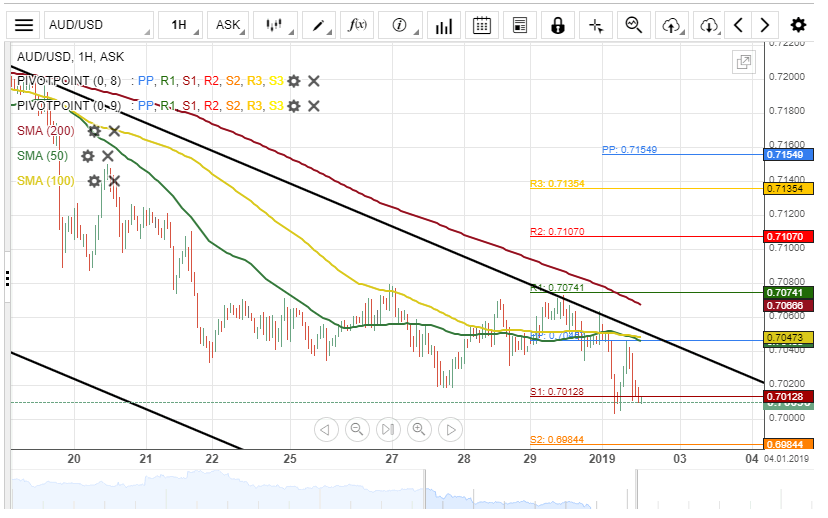This screenshot has width=828, height=518.
Task: Open chart settings gear in toolbar
Action: point(797,25)
